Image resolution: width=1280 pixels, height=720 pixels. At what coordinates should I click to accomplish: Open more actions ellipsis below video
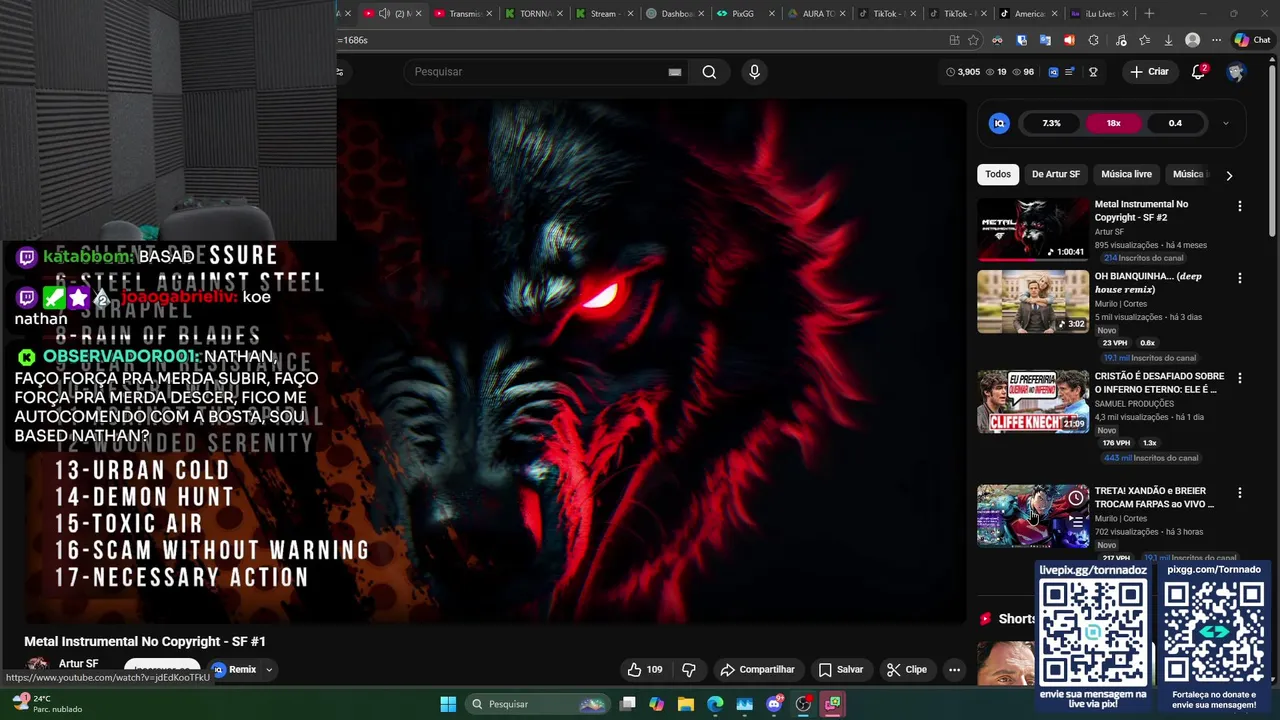tap(955, 670)
